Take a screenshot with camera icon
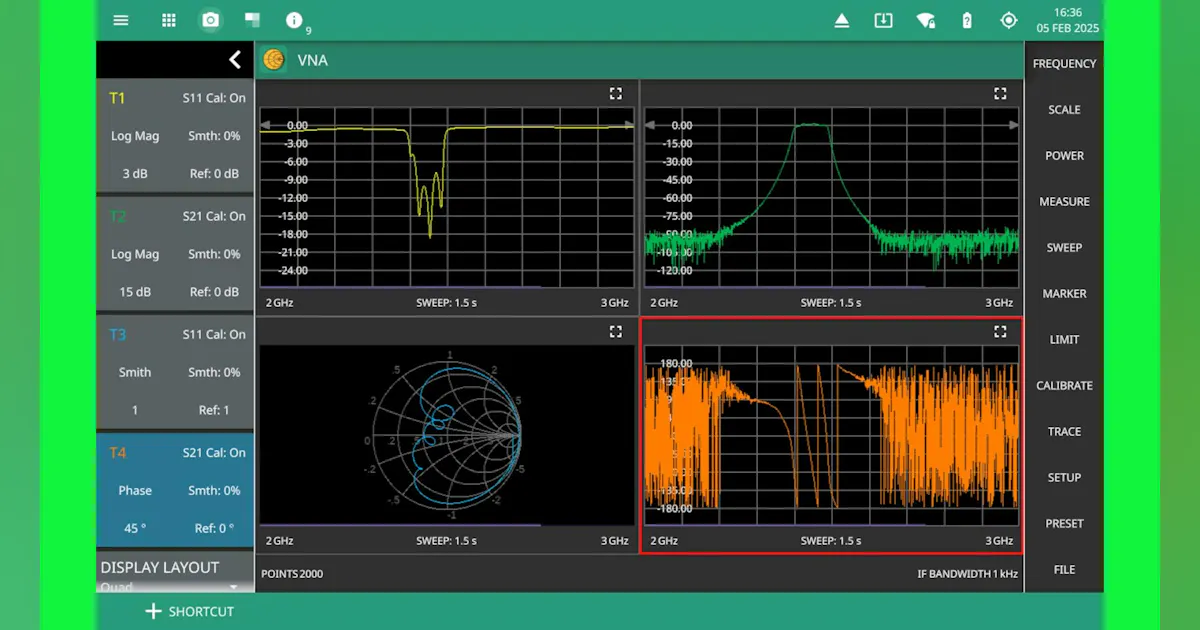Image resolution: width=1200 pixels, height=630 pixels. click(x=210, y=20)
